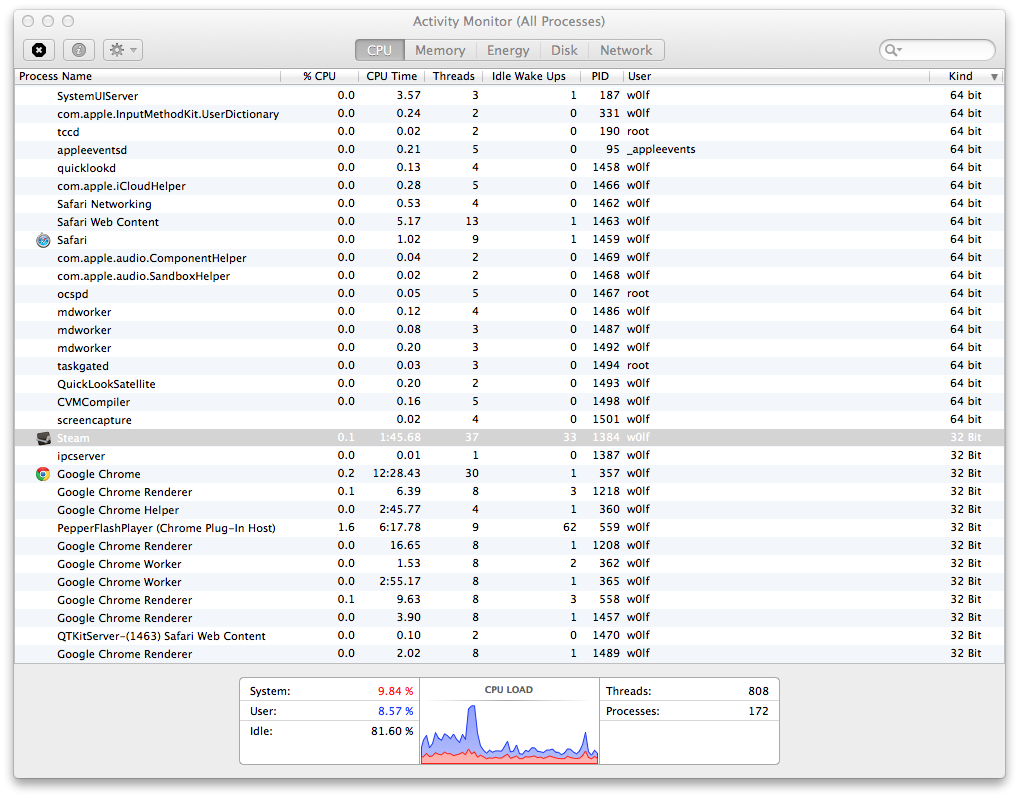Image resolution: width=1019 pixels, height=798 pixels.
Task: Select the Safari Web Content process with PID 1463
Action: click(510, 222)
